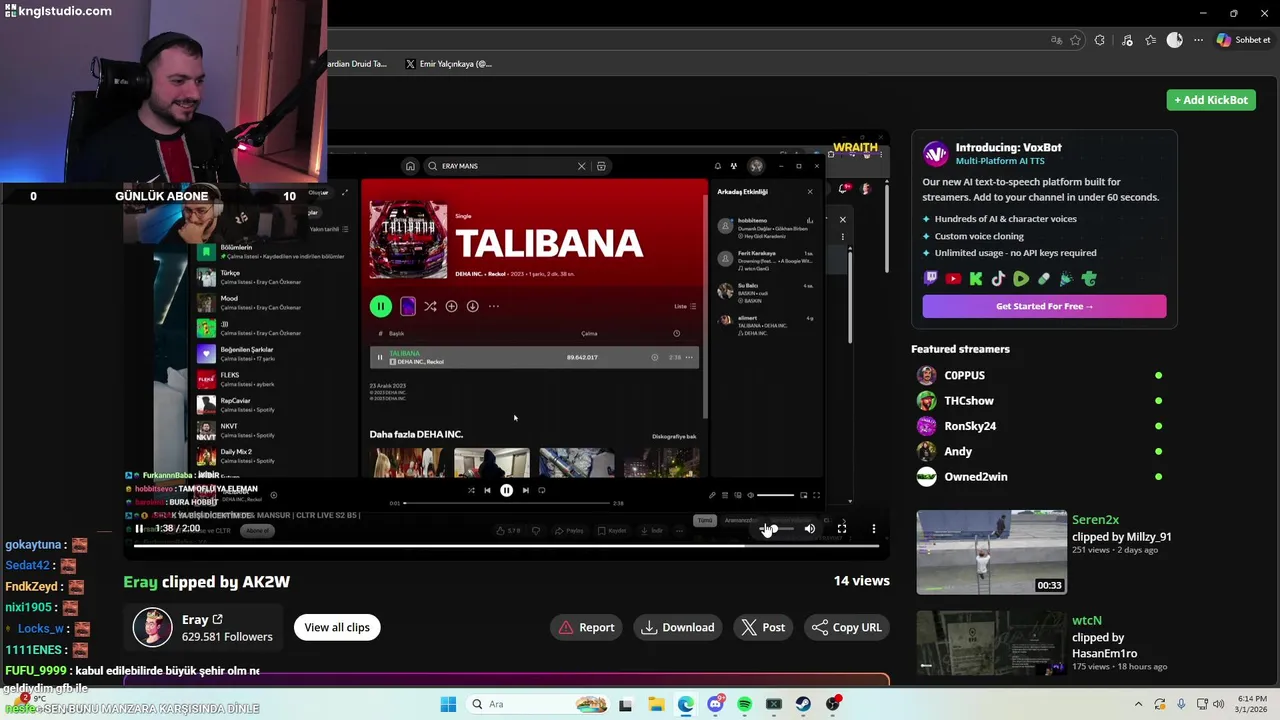Viewport: 1280px width, 720px height.
Task: Seek within the clip progress bar
Action: tap(506, 546)
